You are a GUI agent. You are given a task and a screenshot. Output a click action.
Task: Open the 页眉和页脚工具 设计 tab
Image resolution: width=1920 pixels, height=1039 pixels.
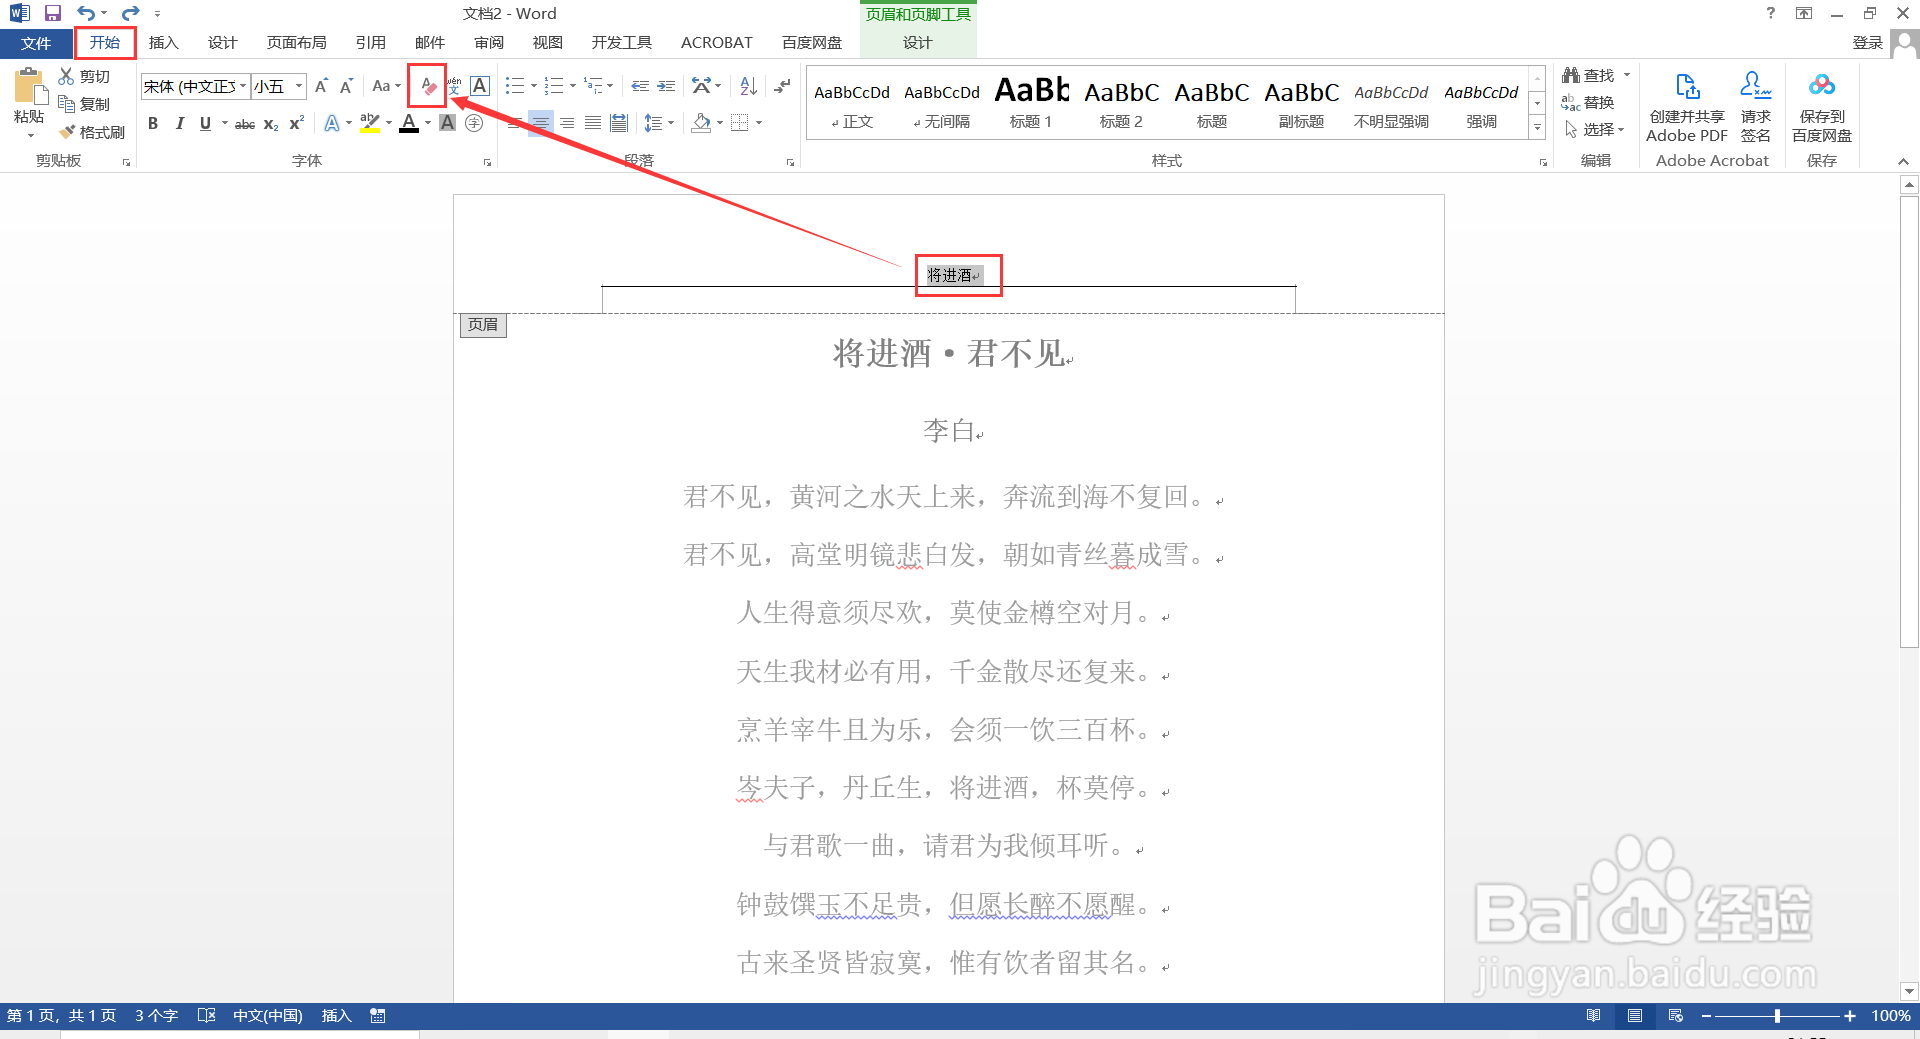[x=917, y=42]
